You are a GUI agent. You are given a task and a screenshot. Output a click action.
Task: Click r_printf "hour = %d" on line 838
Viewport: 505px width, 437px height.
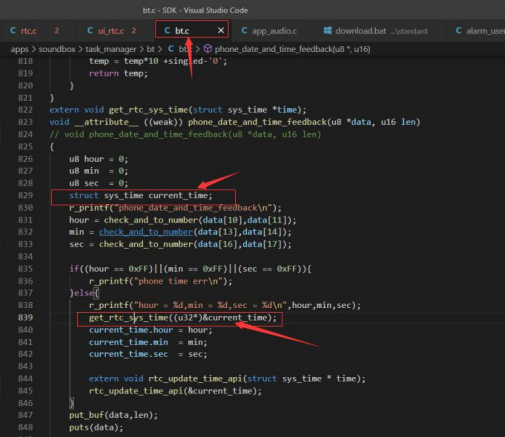point(225,305)
